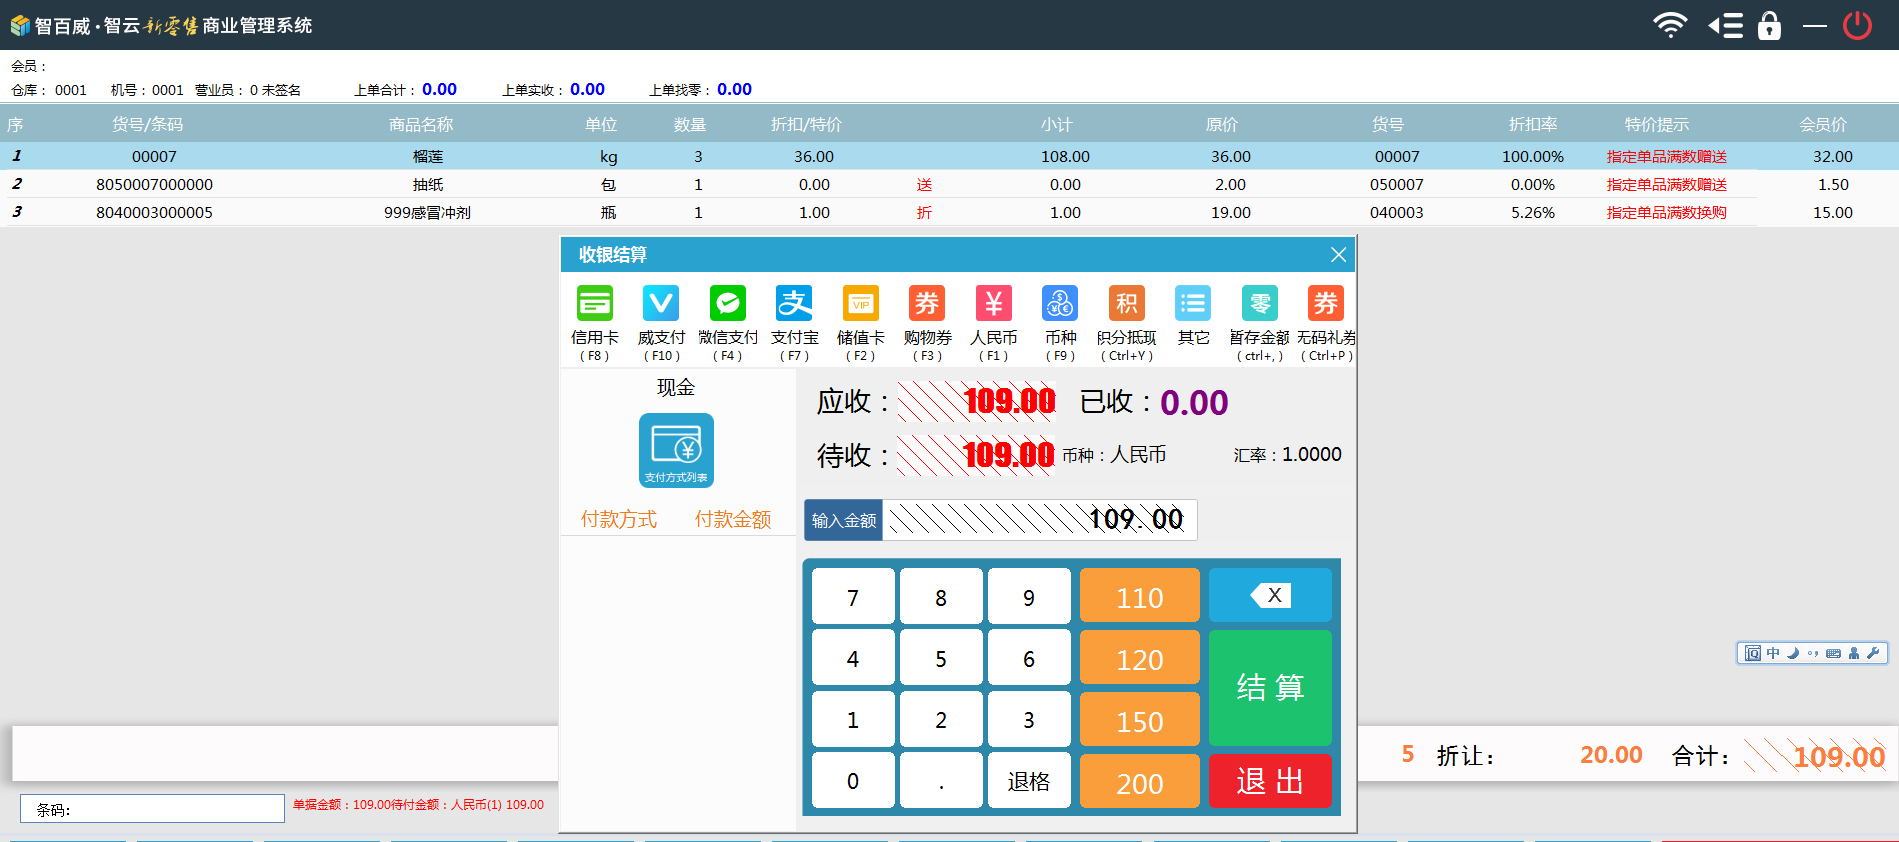The height and width of the screenshot is (842, 1899).
Task: Click the 威支付 payment icon
Action: pyautogui.click(x=661, y=304)
